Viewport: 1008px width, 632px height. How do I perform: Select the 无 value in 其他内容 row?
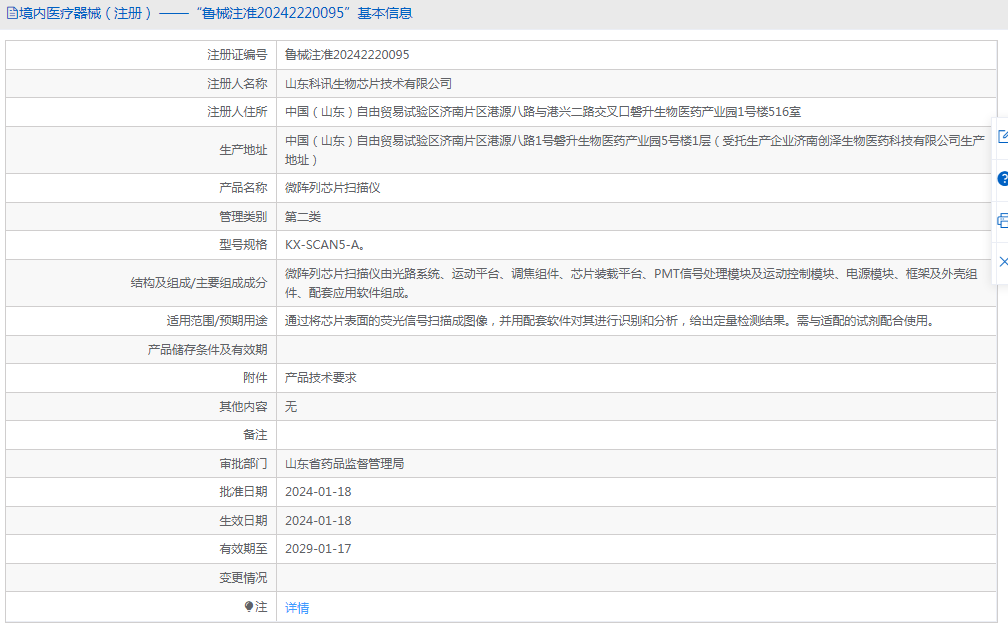(x=291, y=406)
